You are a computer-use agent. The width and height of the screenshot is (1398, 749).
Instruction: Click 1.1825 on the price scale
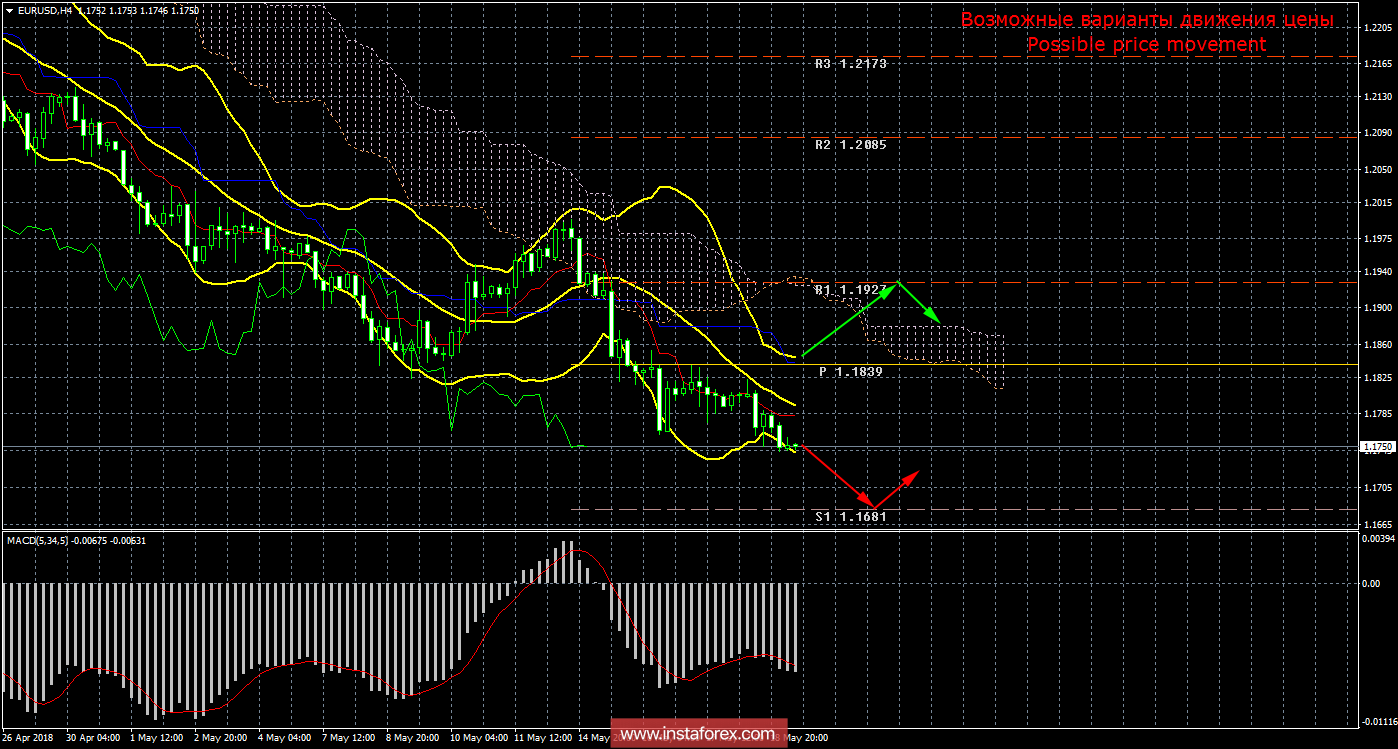1378,378
